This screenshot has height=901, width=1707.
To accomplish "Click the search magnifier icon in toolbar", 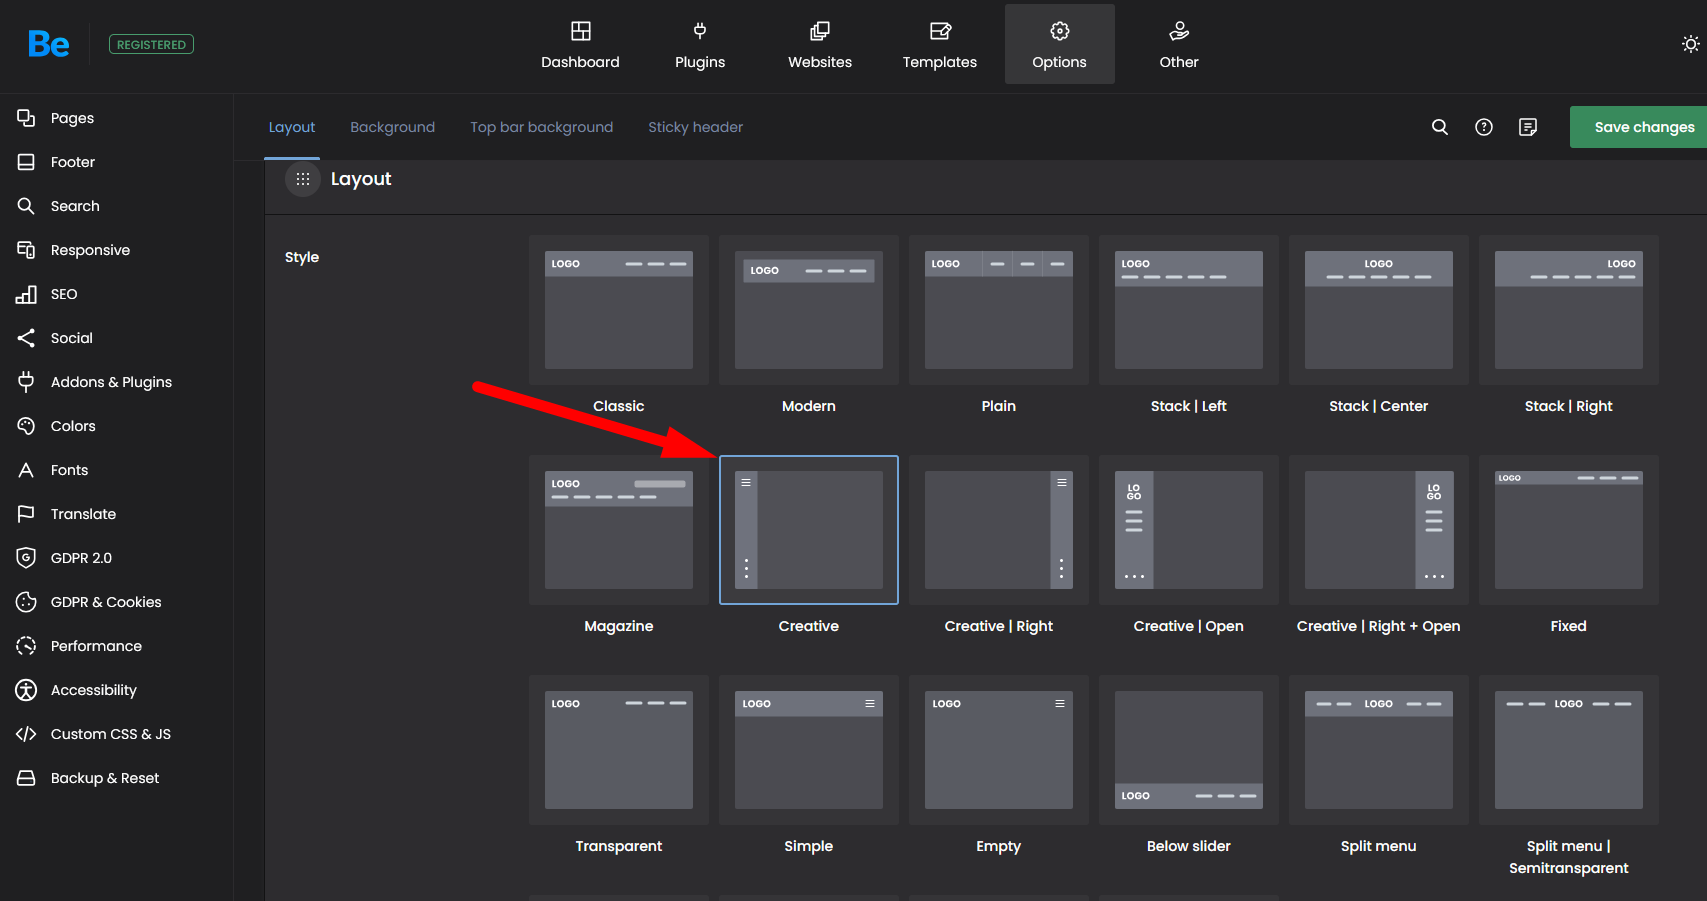I will click(x=1440, y=127).
